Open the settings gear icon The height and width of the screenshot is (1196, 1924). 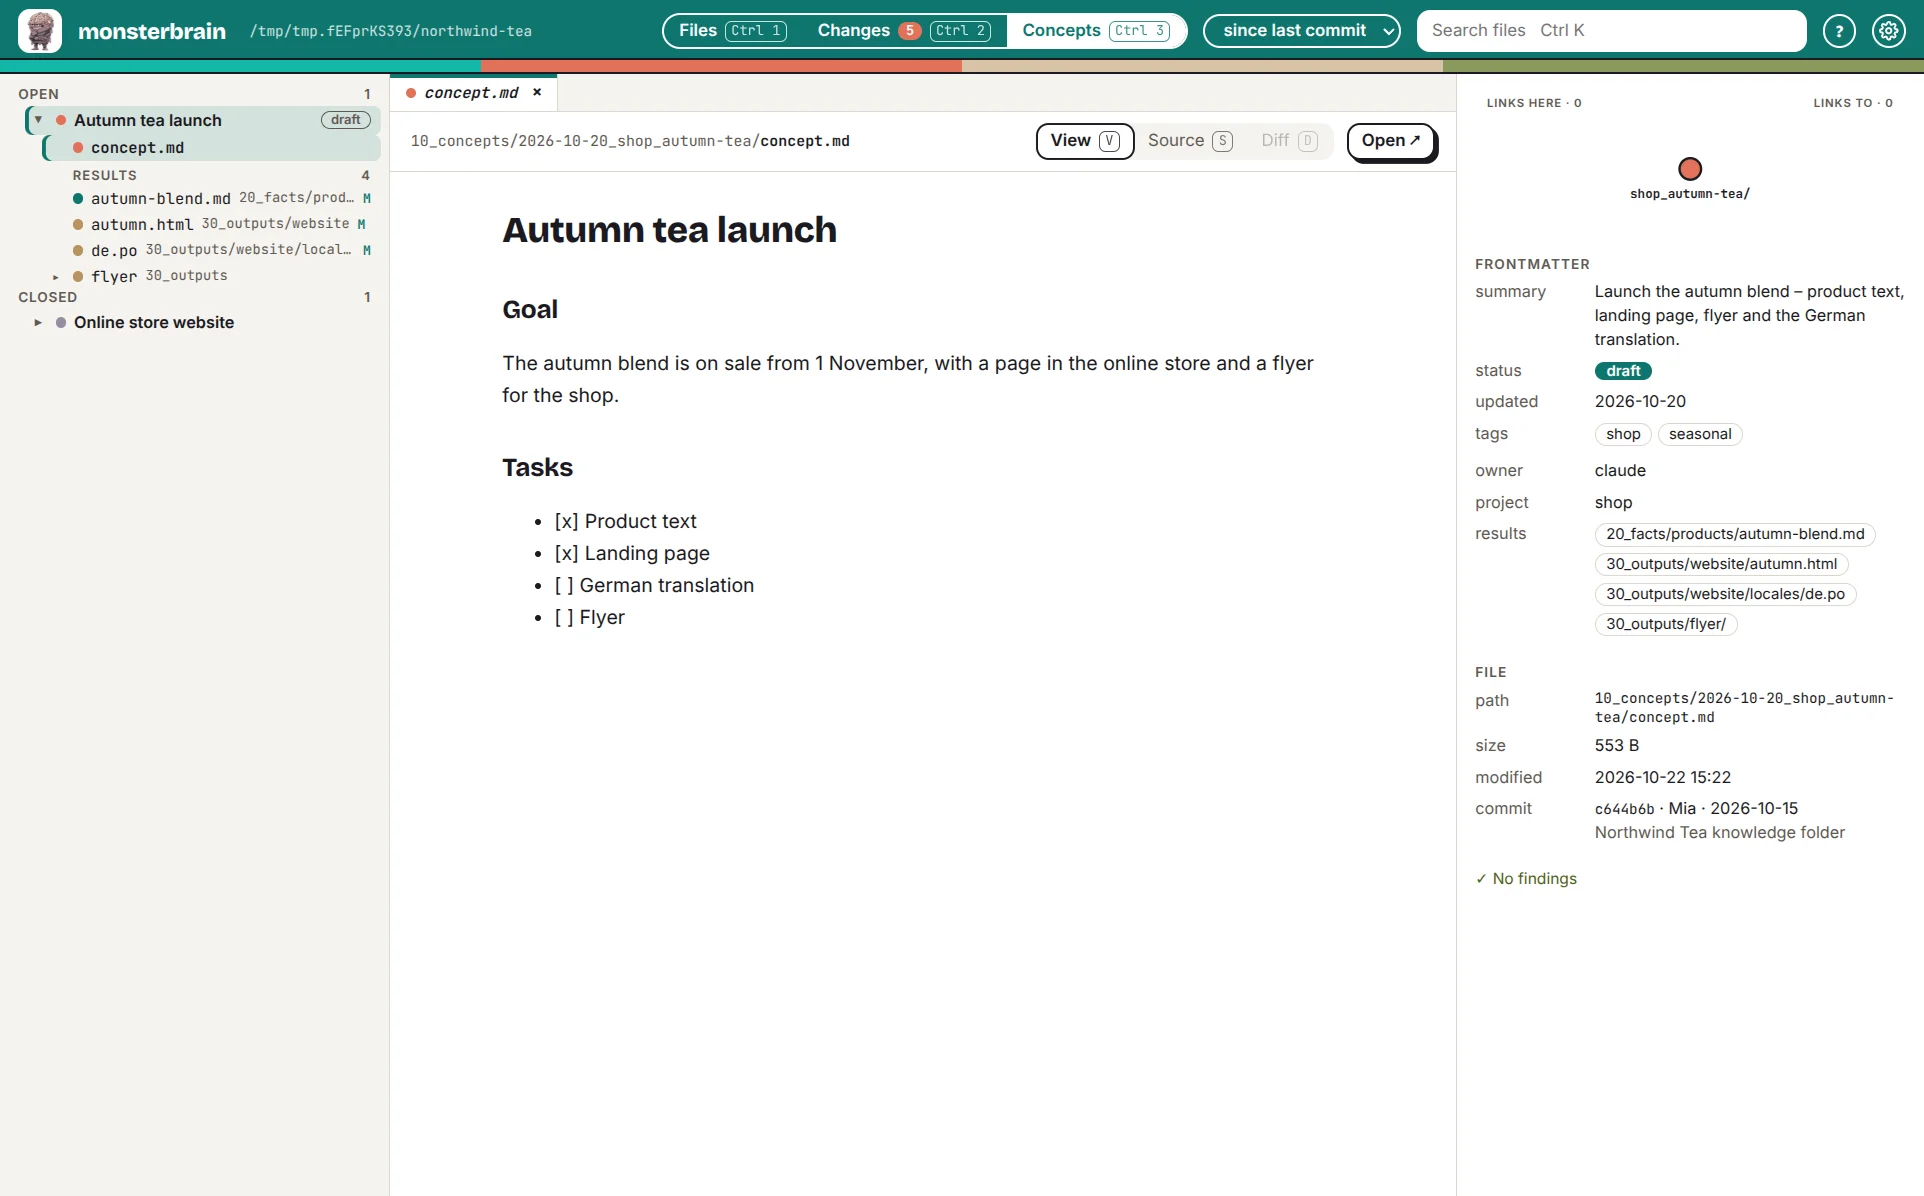point(1888,31)
